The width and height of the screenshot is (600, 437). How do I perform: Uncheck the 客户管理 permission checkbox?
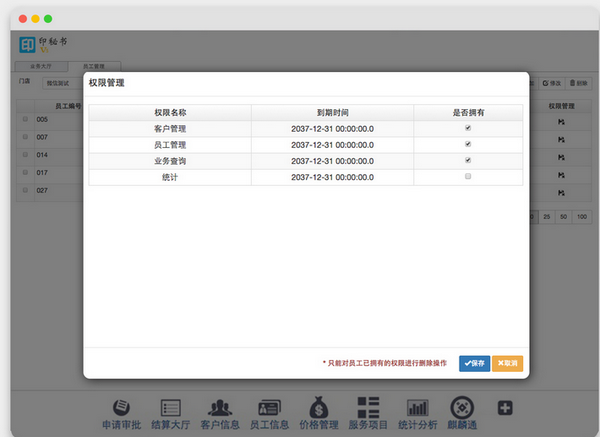point(468,128)
